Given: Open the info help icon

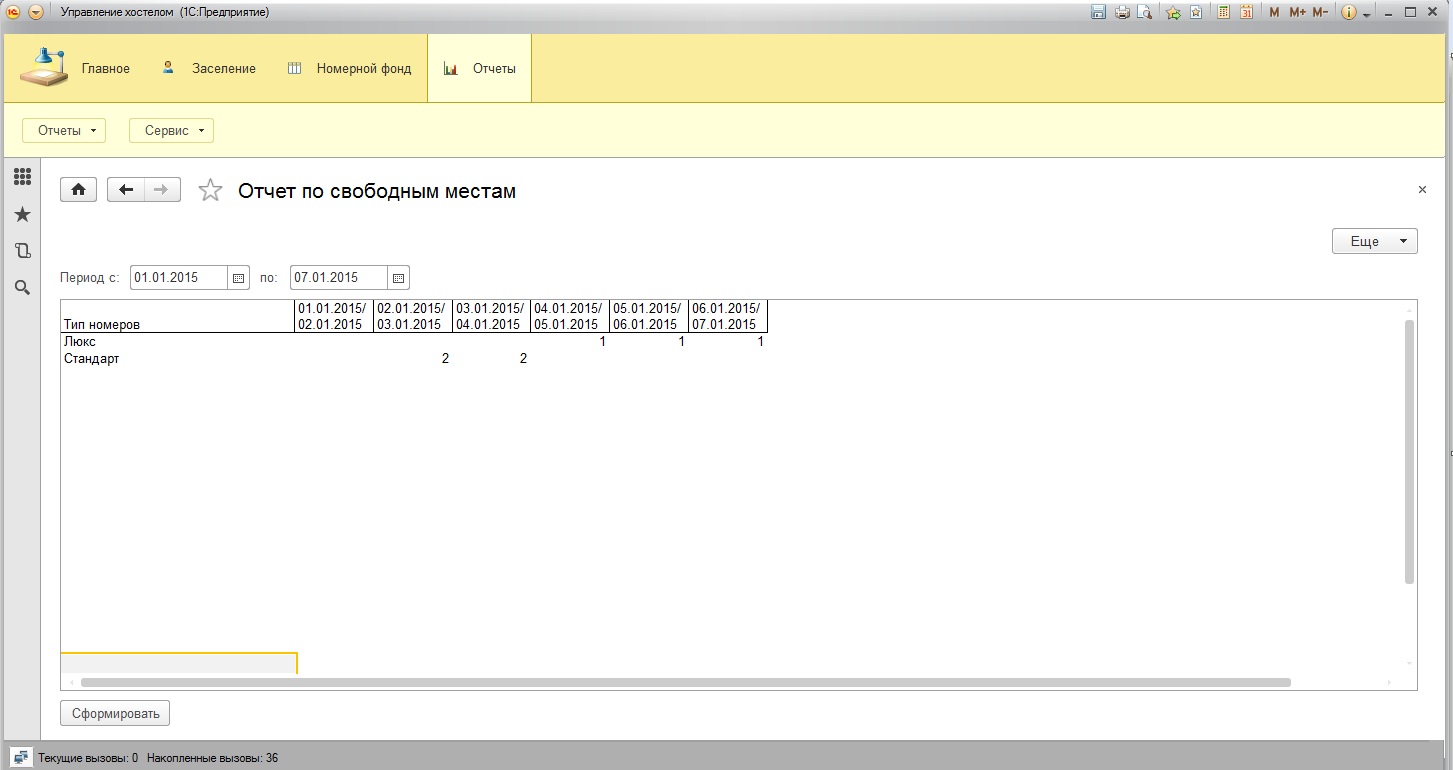Looking at the screenshot, I should pos(1349,12).
